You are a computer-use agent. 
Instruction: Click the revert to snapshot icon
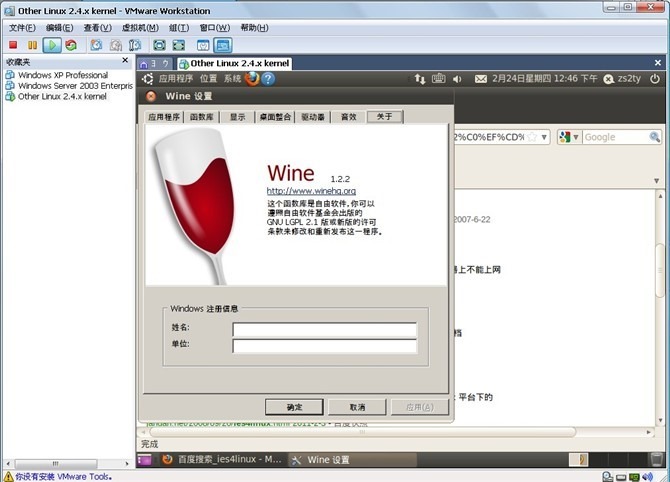pos(116,45)
